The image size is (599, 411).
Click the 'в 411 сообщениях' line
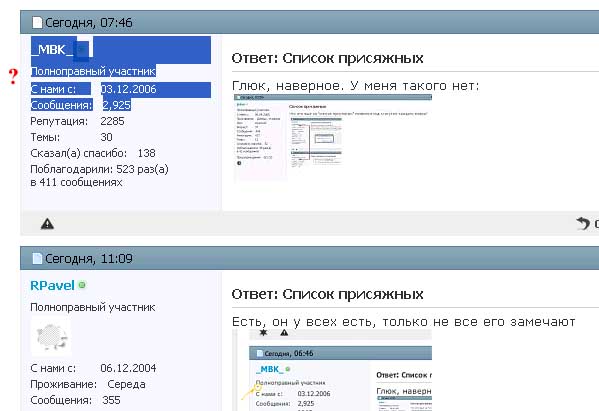[76, 182]
